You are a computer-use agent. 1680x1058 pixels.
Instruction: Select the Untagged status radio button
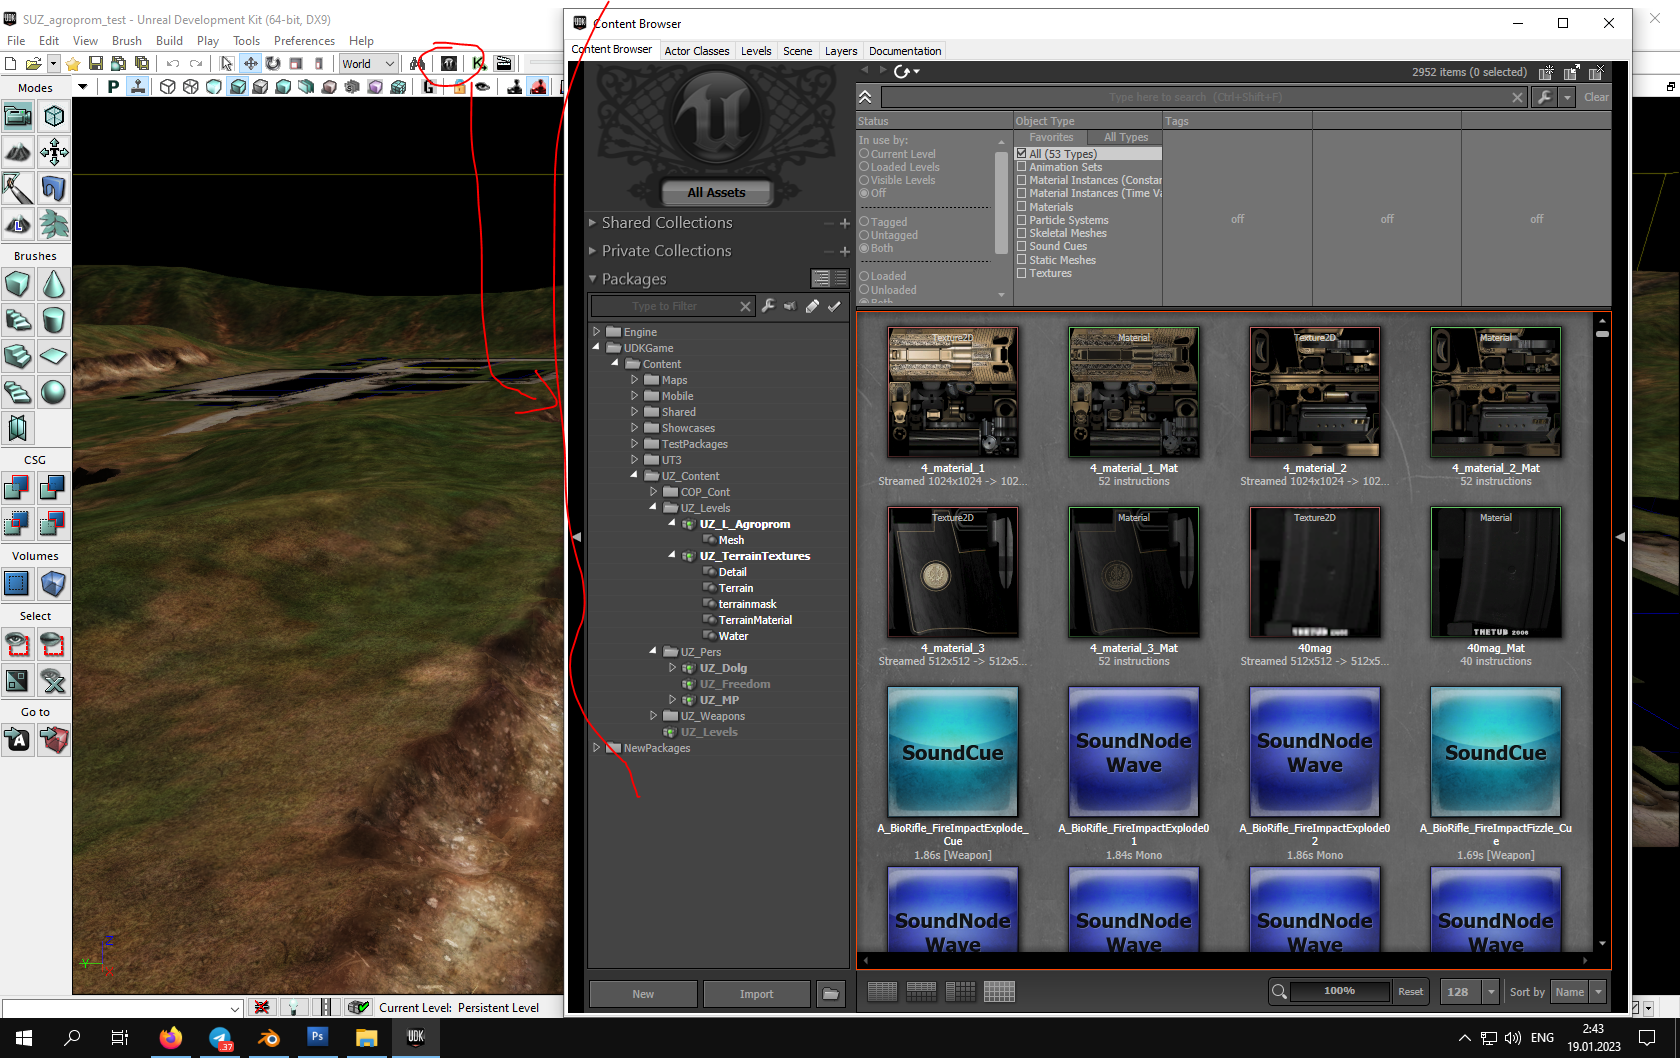[864, 235]
